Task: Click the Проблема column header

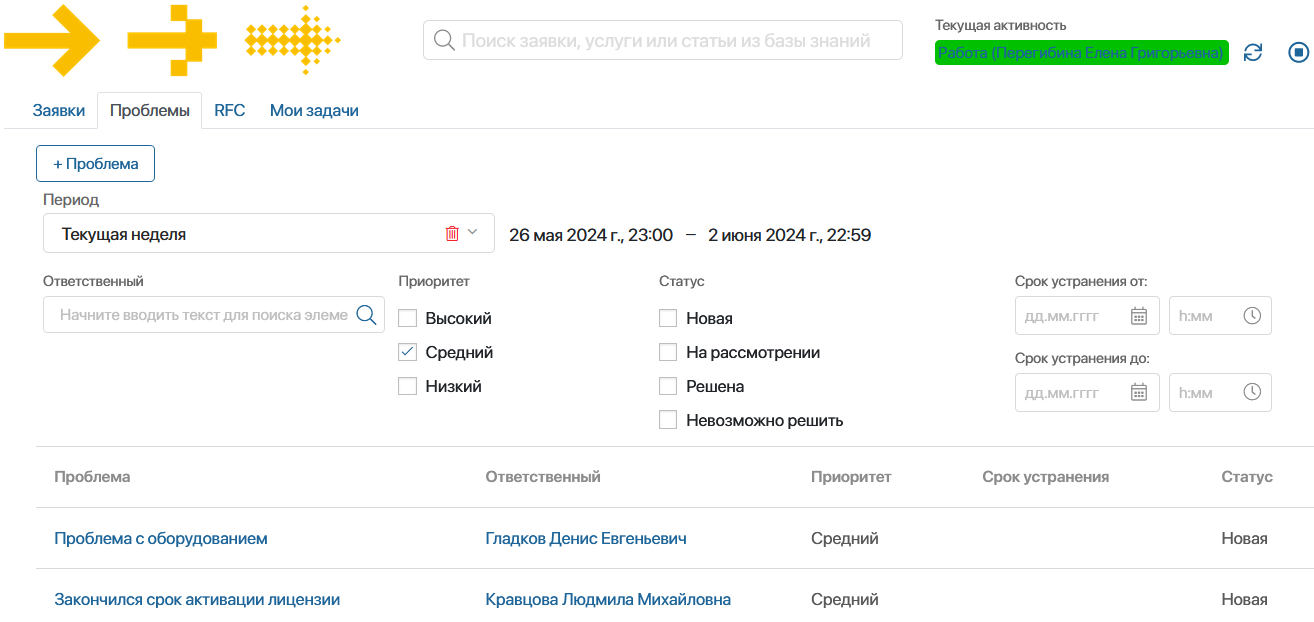Action: (x=92, y=477)
